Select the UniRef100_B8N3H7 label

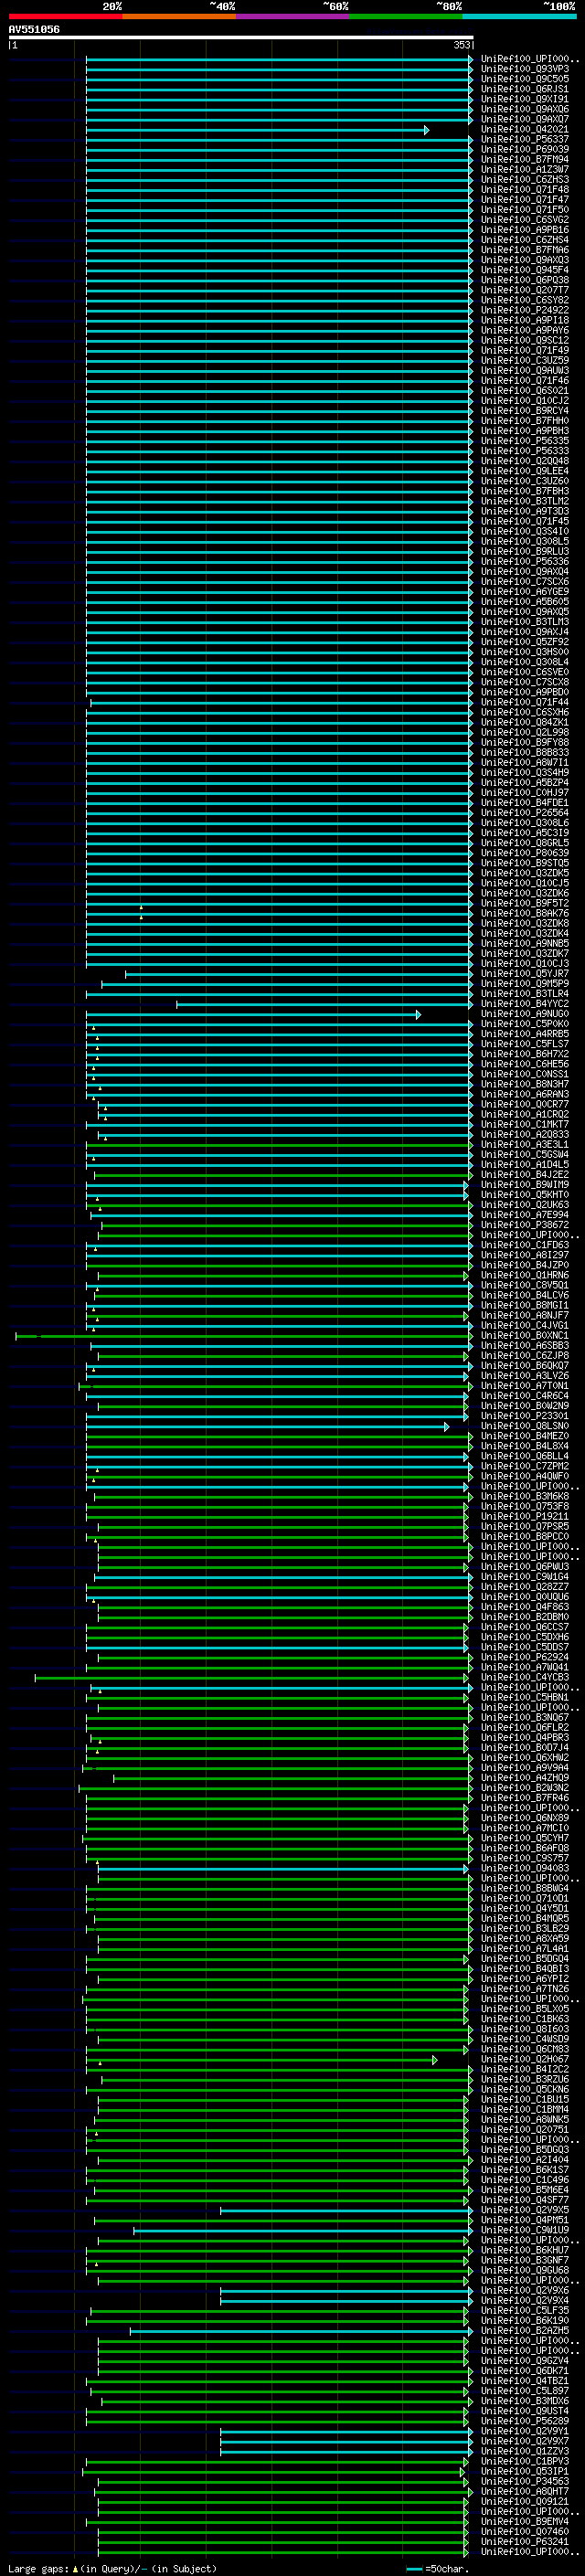[x=525, y=1084]
